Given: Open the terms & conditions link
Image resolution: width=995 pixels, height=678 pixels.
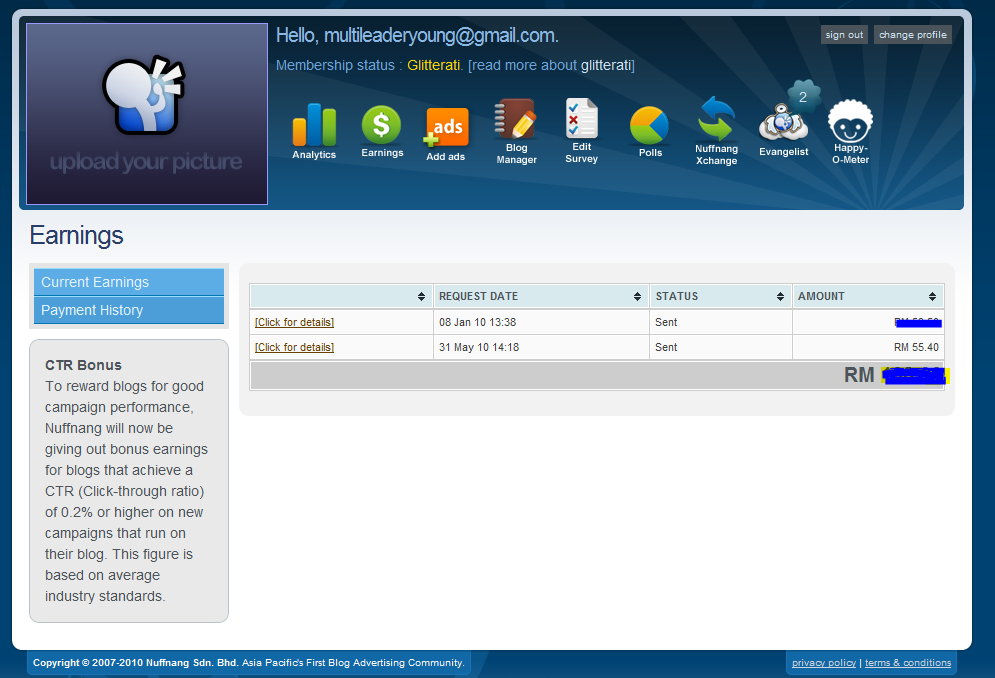Looking at the screenshot, I should [908, 663].
